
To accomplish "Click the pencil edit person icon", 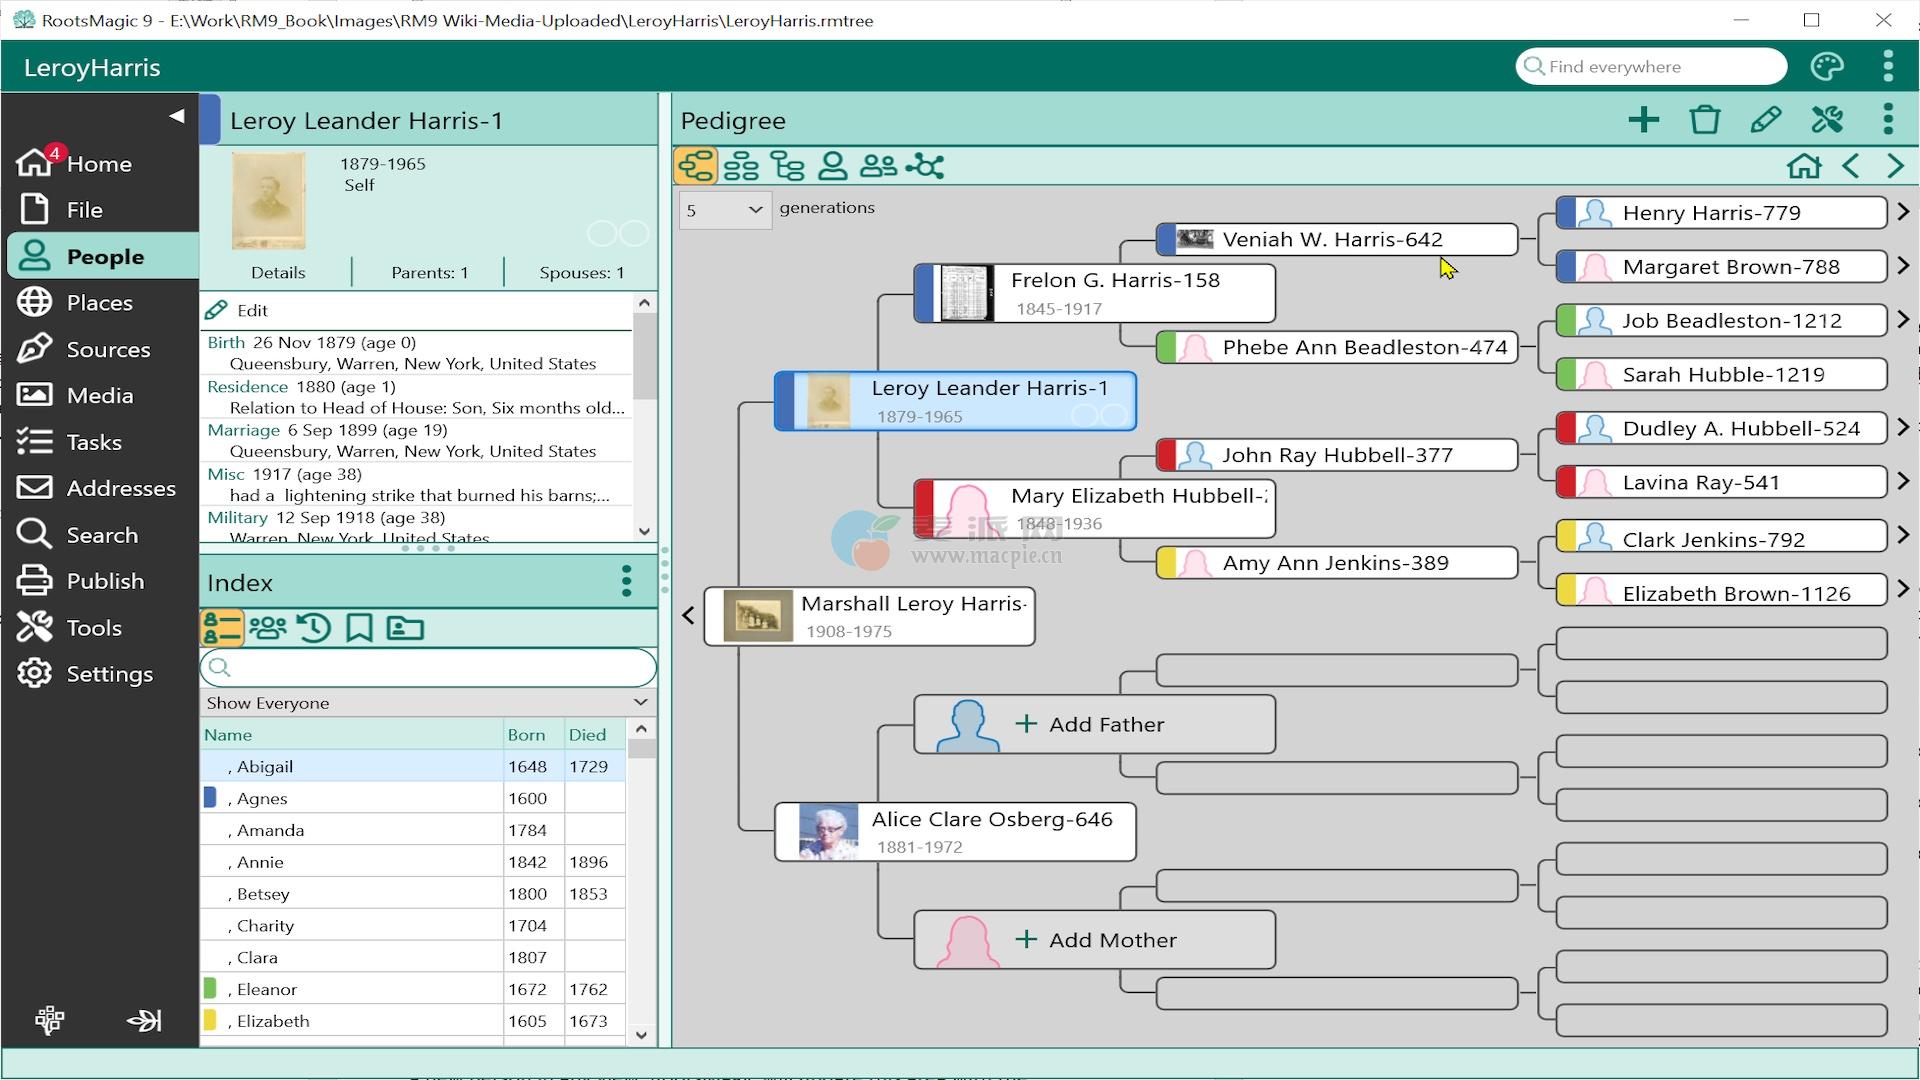I will (1766, 120).
